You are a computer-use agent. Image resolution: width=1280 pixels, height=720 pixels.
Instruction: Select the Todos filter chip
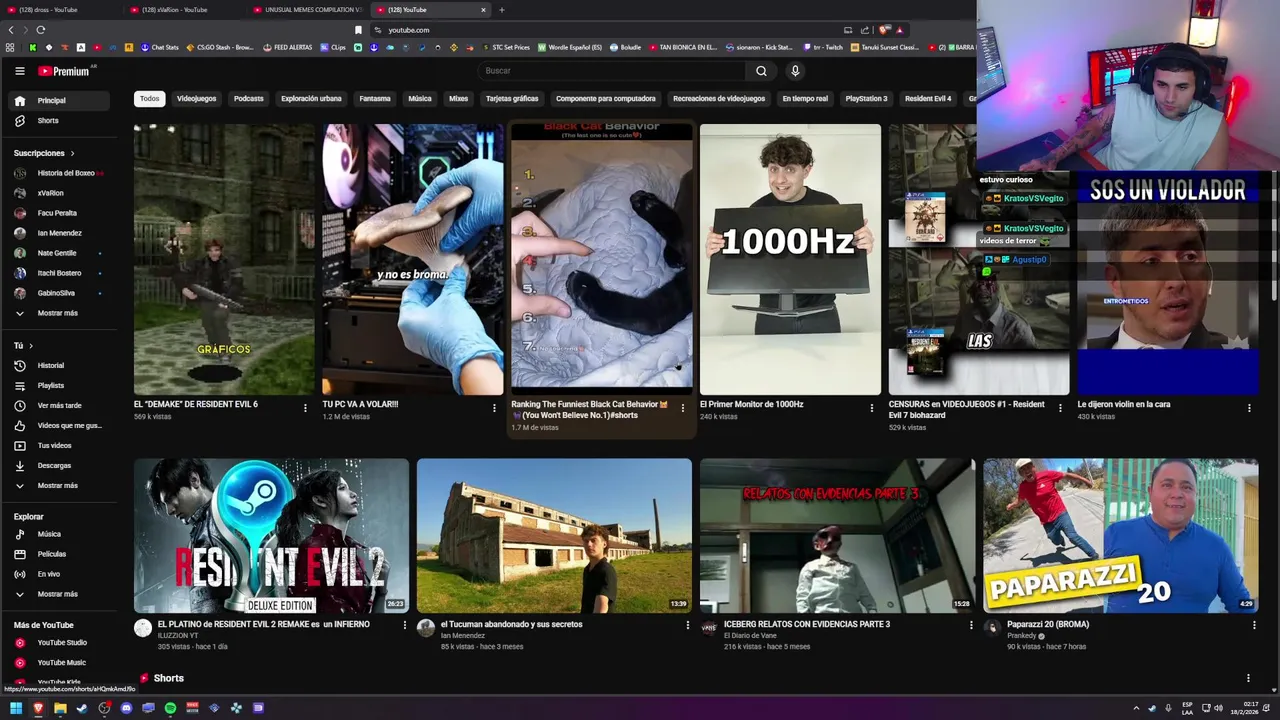149,99
